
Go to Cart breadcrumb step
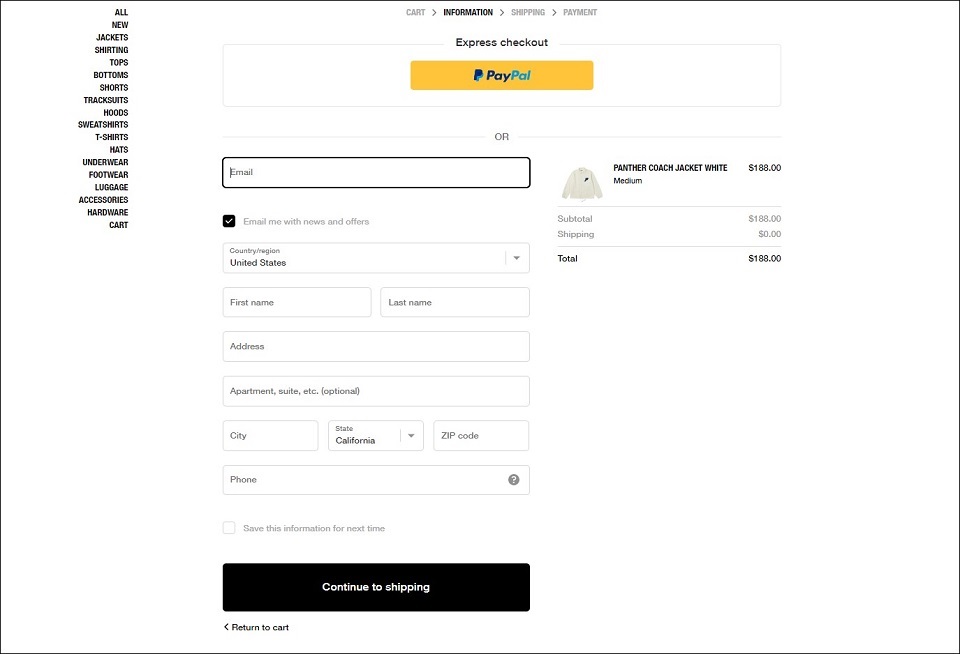tap(415, 12)
